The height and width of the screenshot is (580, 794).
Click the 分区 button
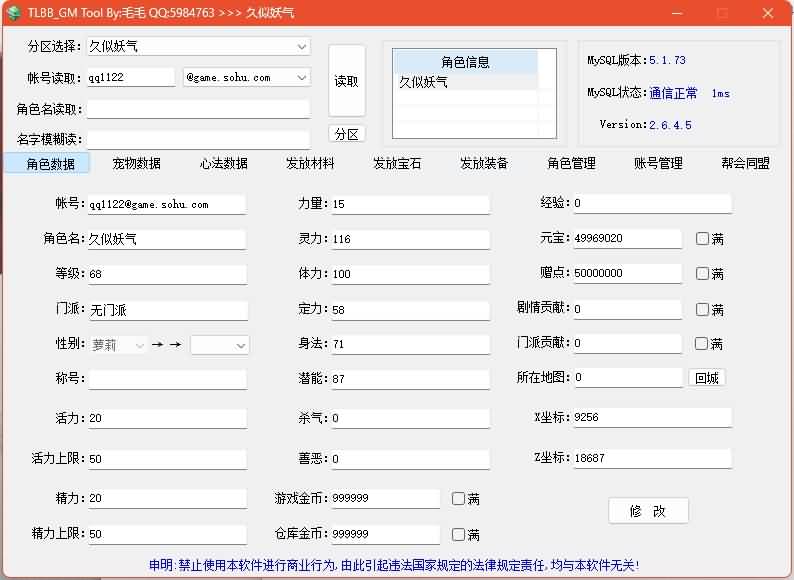coord(347,134)
